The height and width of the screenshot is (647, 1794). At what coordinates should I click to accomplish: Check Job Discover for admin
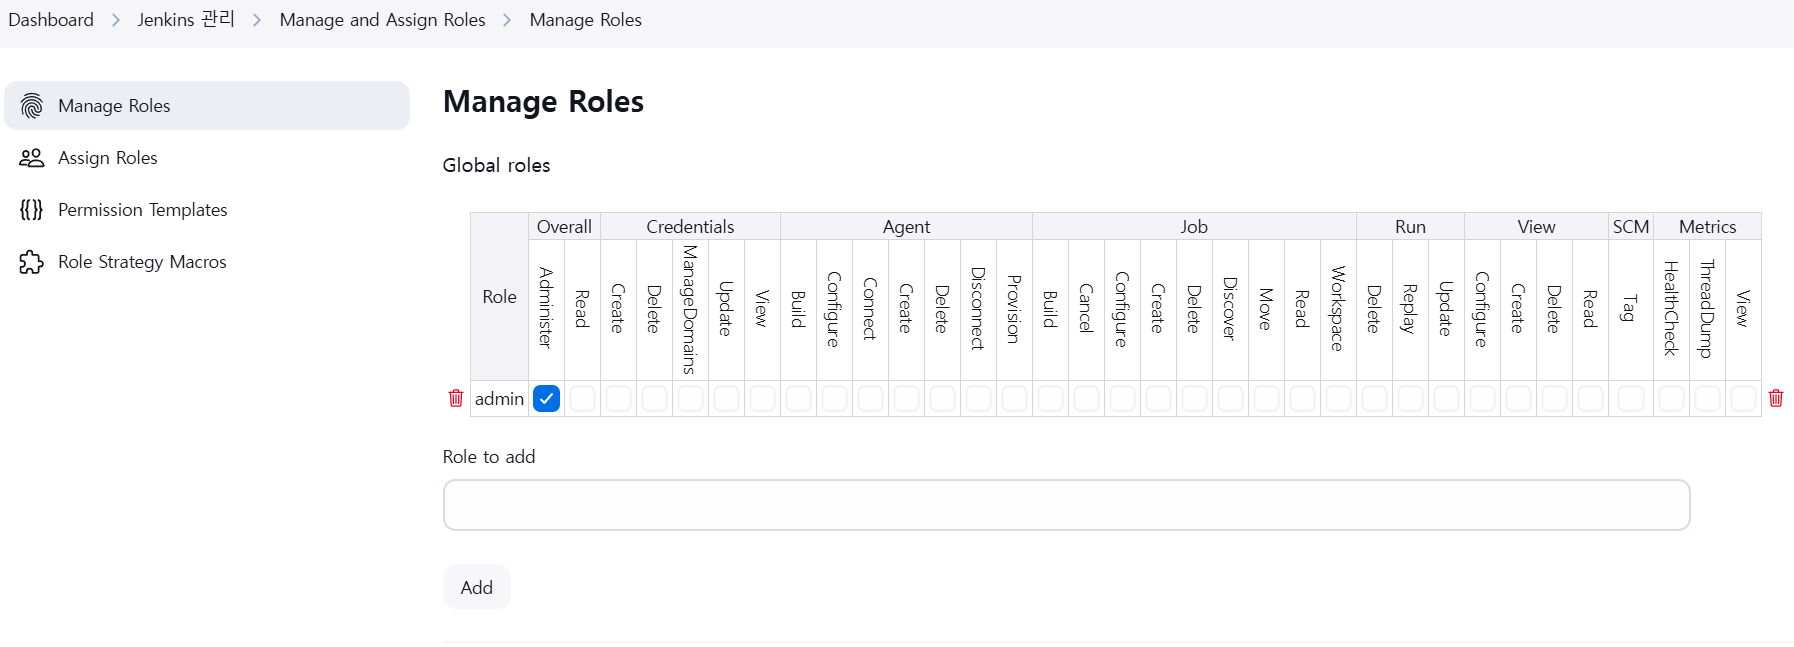click(1231, 398)
